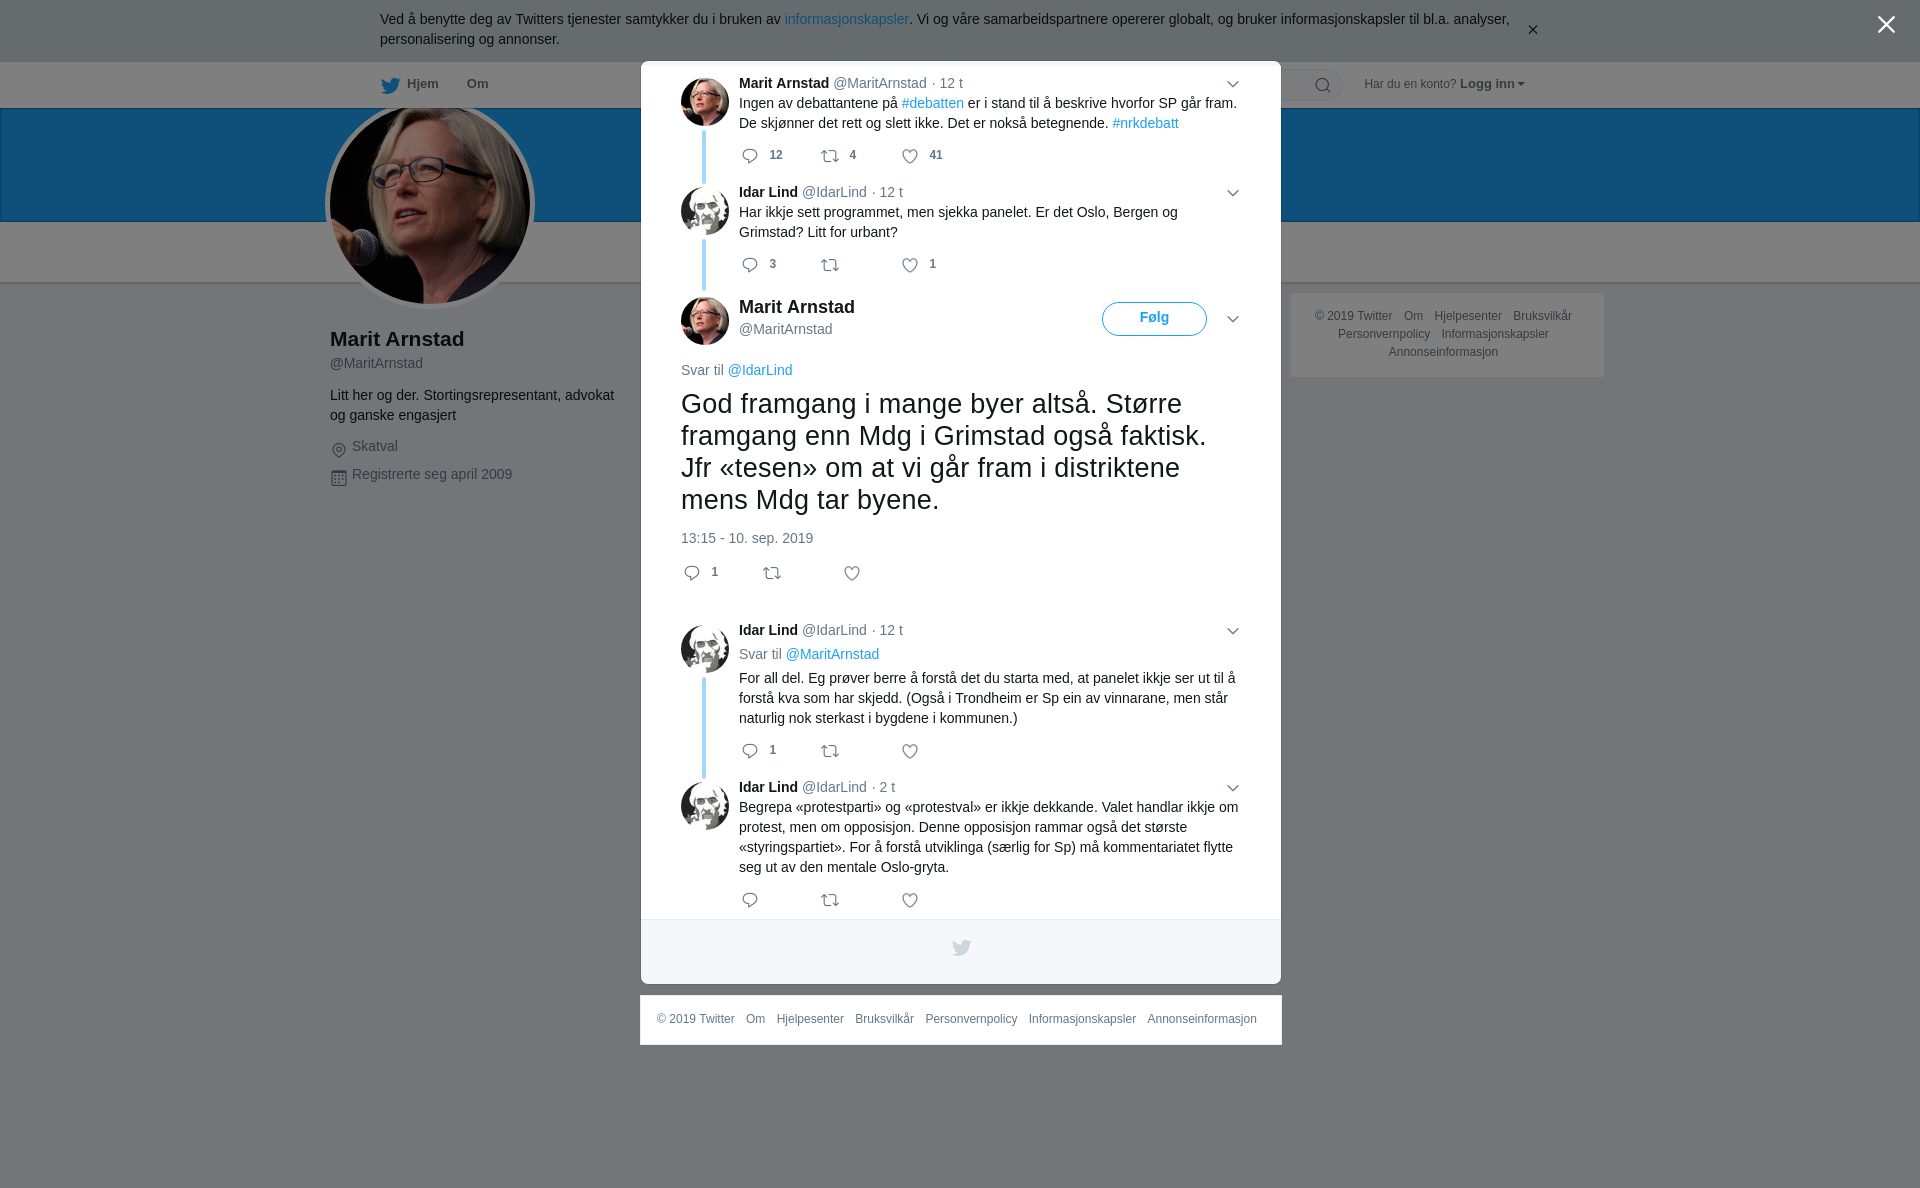This screenshot has width=1920, height=1188.
Task: Expand options for first Marit Arnstad tweet
Action: point(1233,84)
